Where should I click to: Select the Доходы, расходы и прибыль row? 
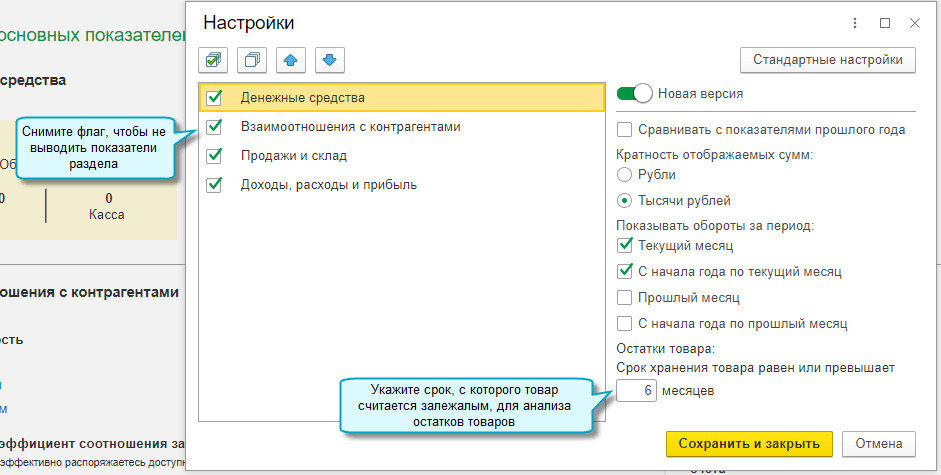(401, 184)
